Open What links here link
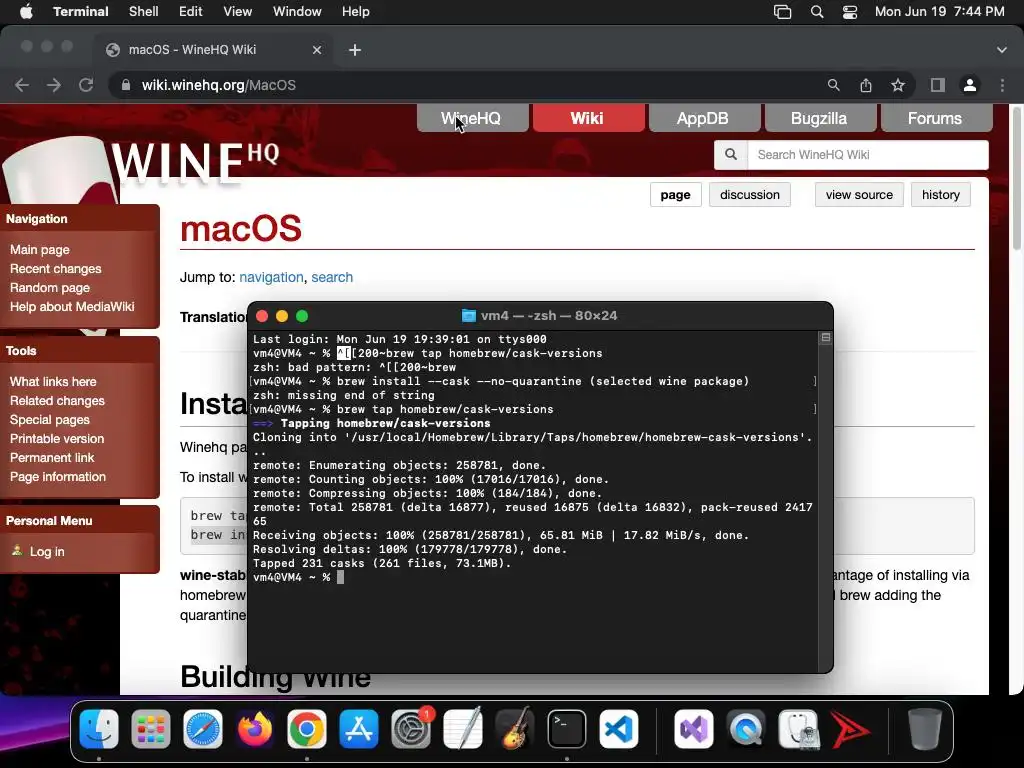1024x768 pixels. (x=53, y=381)
